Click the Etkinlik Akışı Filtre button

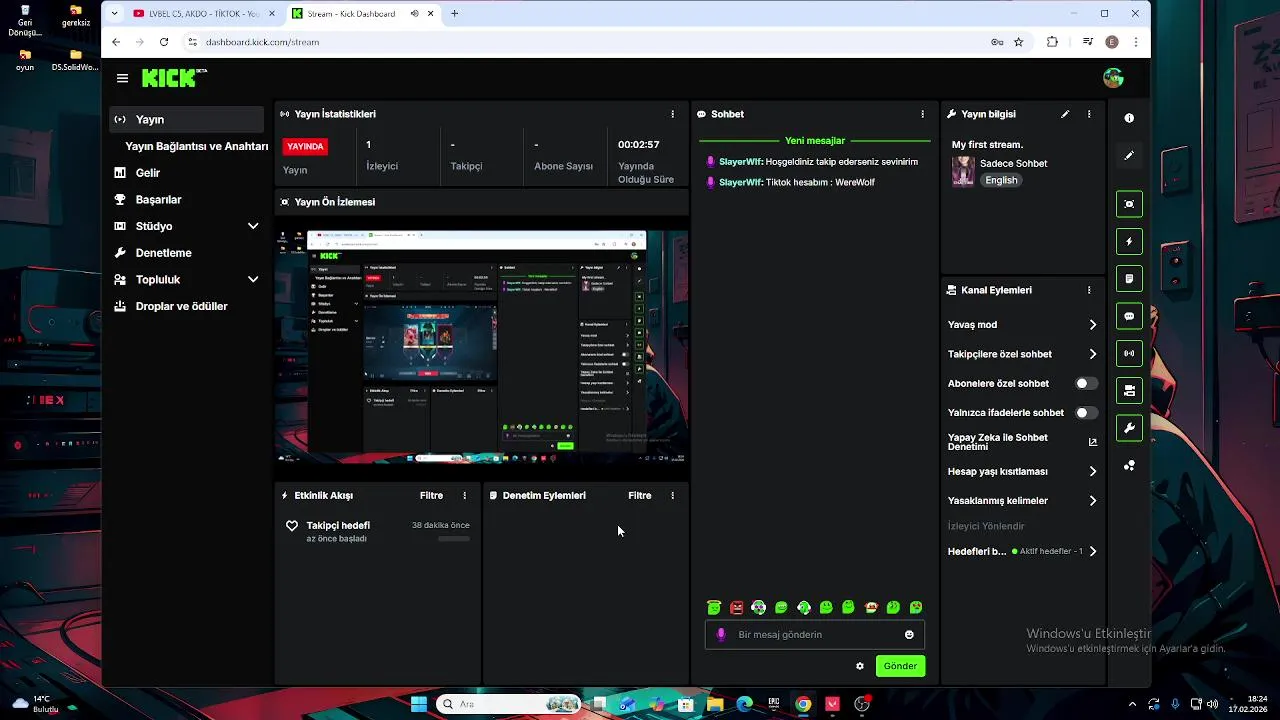tap(431, 495)
